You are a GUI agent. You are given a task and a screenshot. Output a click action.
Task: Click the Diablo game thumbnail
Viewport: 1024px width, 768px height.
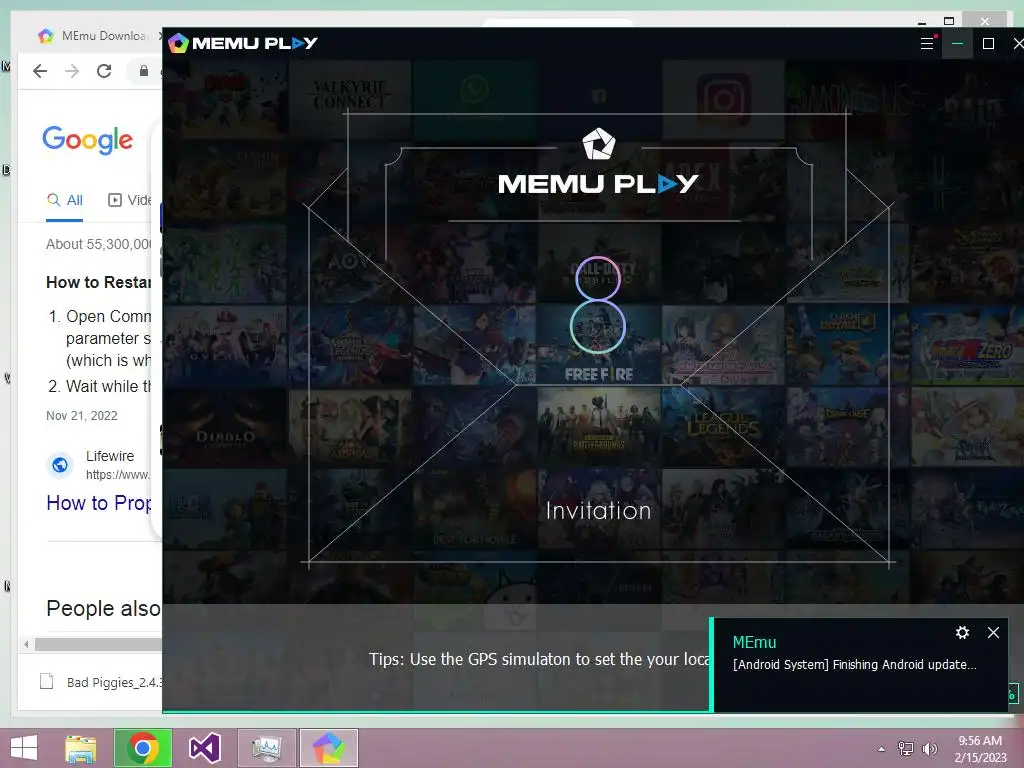pos(225,426)
